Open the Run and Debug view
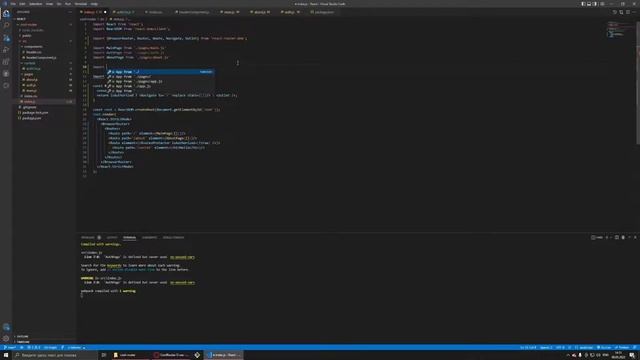Image resolution: width=640 pixels, height=360 pixels. pyautogui.click(x=6, y=50)
